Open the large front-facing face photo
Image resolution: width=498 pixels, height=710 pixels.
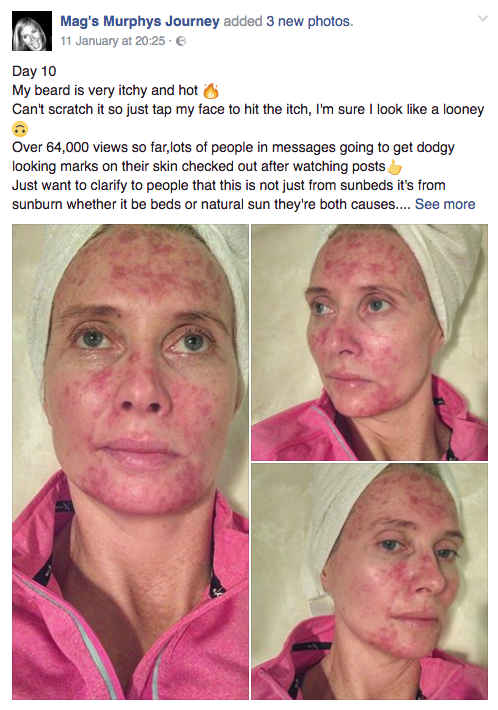click(x=130, y=462)
